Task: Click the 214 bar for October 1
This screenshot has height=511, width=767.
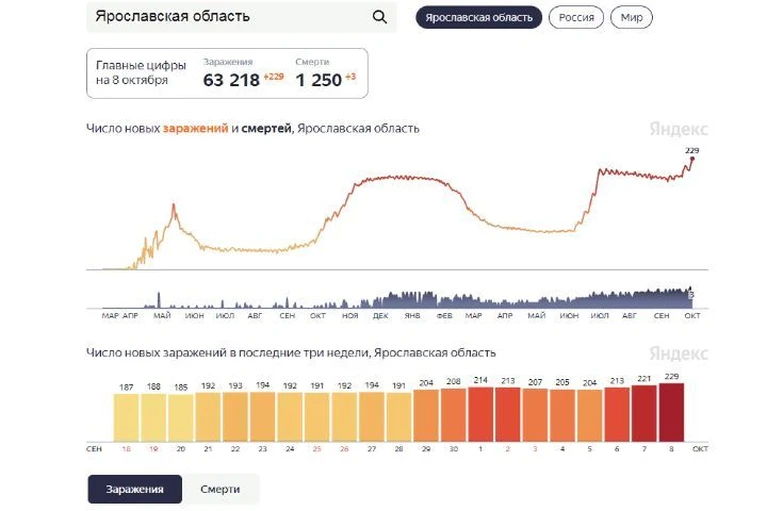Action: [x=481, y=413]
